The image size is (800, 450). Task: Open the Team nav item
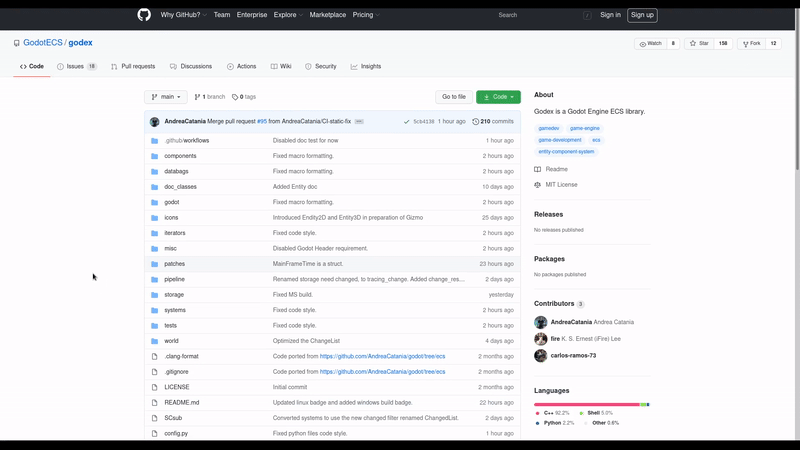click(x=222, y=15)
